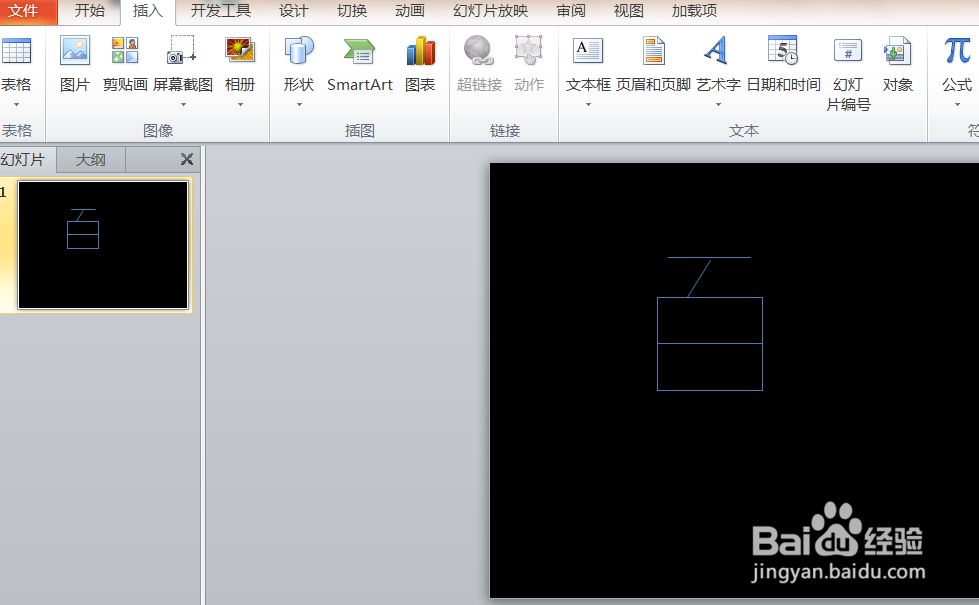Expand the 艺术字 dropdown arrow
979x605 pixels.
(718, 104)
